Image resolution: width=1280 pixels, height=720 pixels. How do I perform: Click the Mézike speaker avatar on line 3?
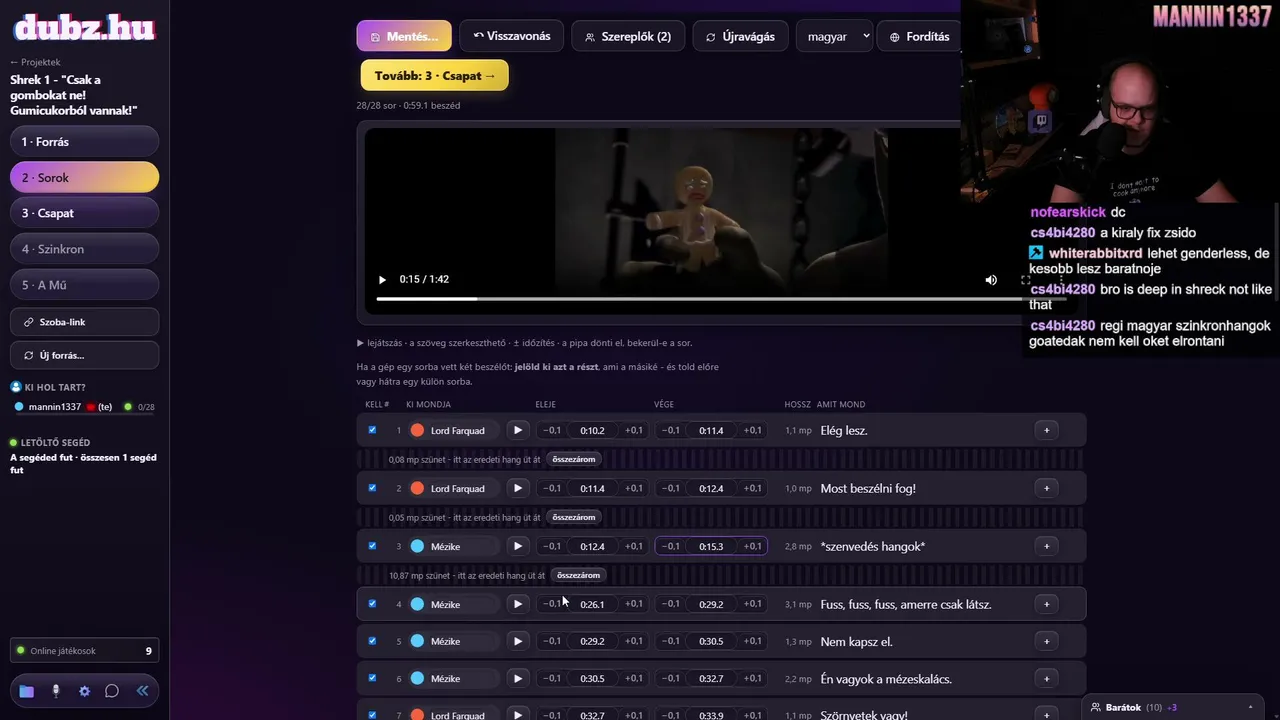tap(417, 546)
